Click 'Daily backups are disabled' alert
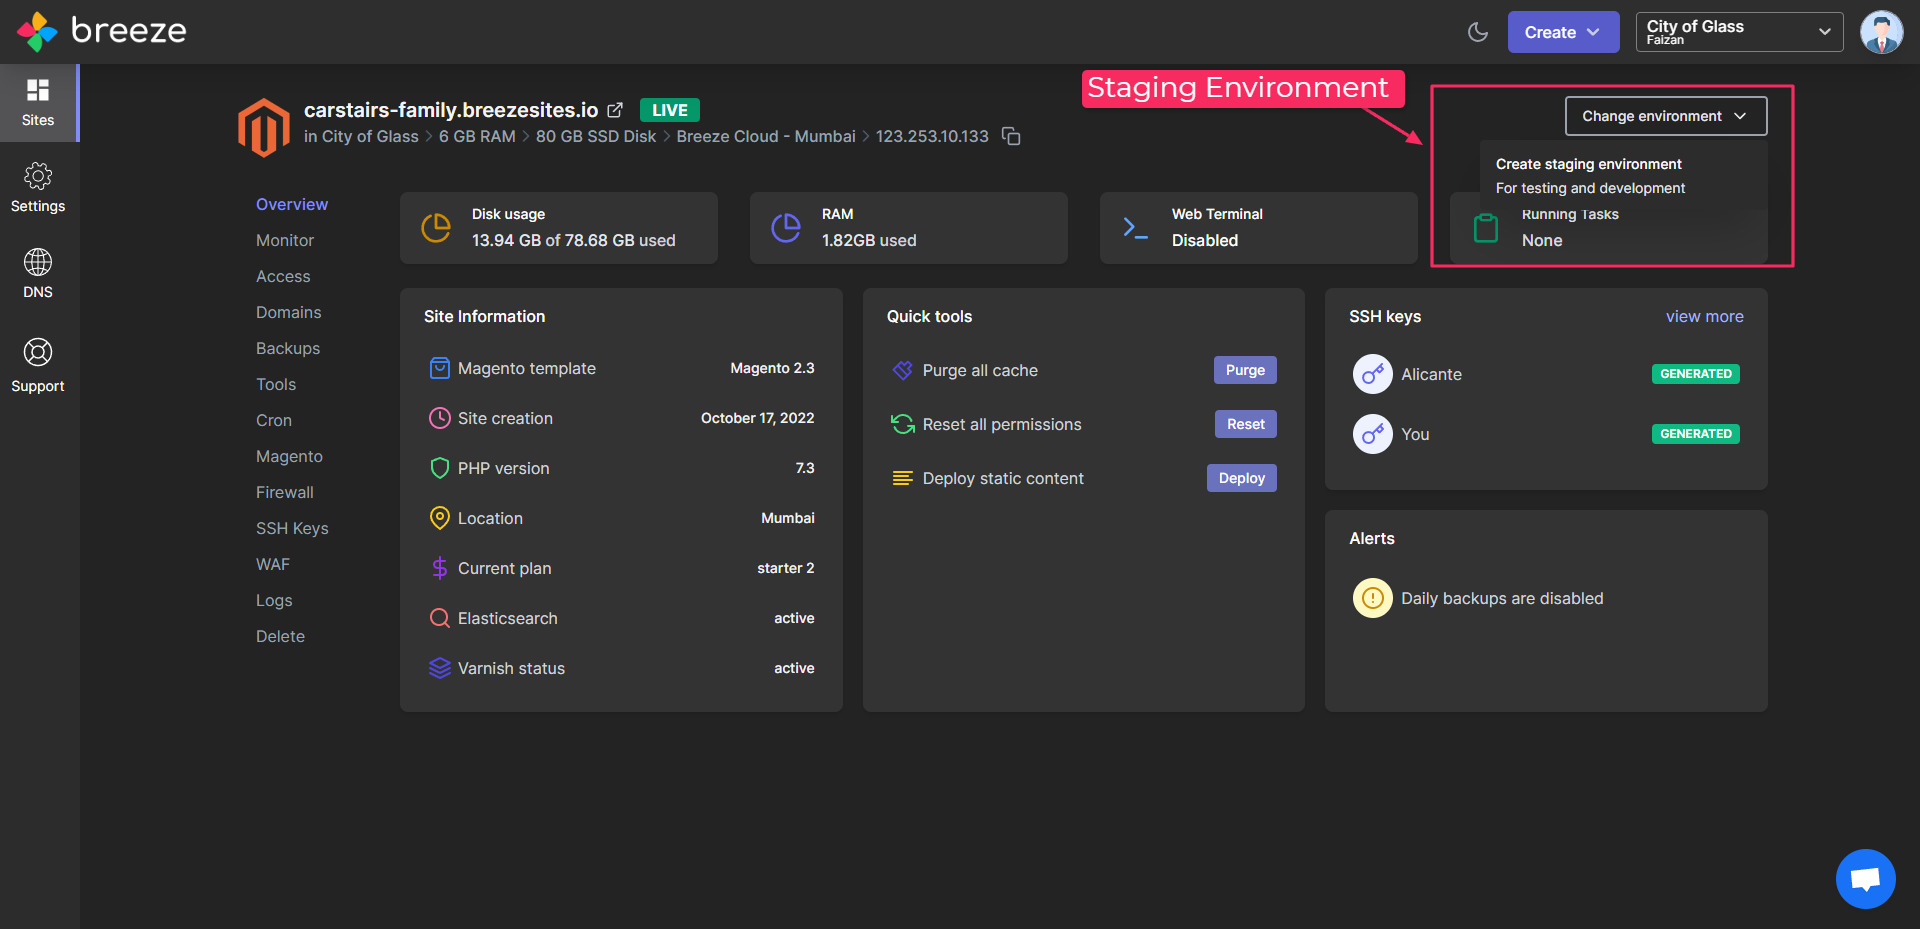1920x929 pixels. pyautogui.click(x=1502, y=598)
